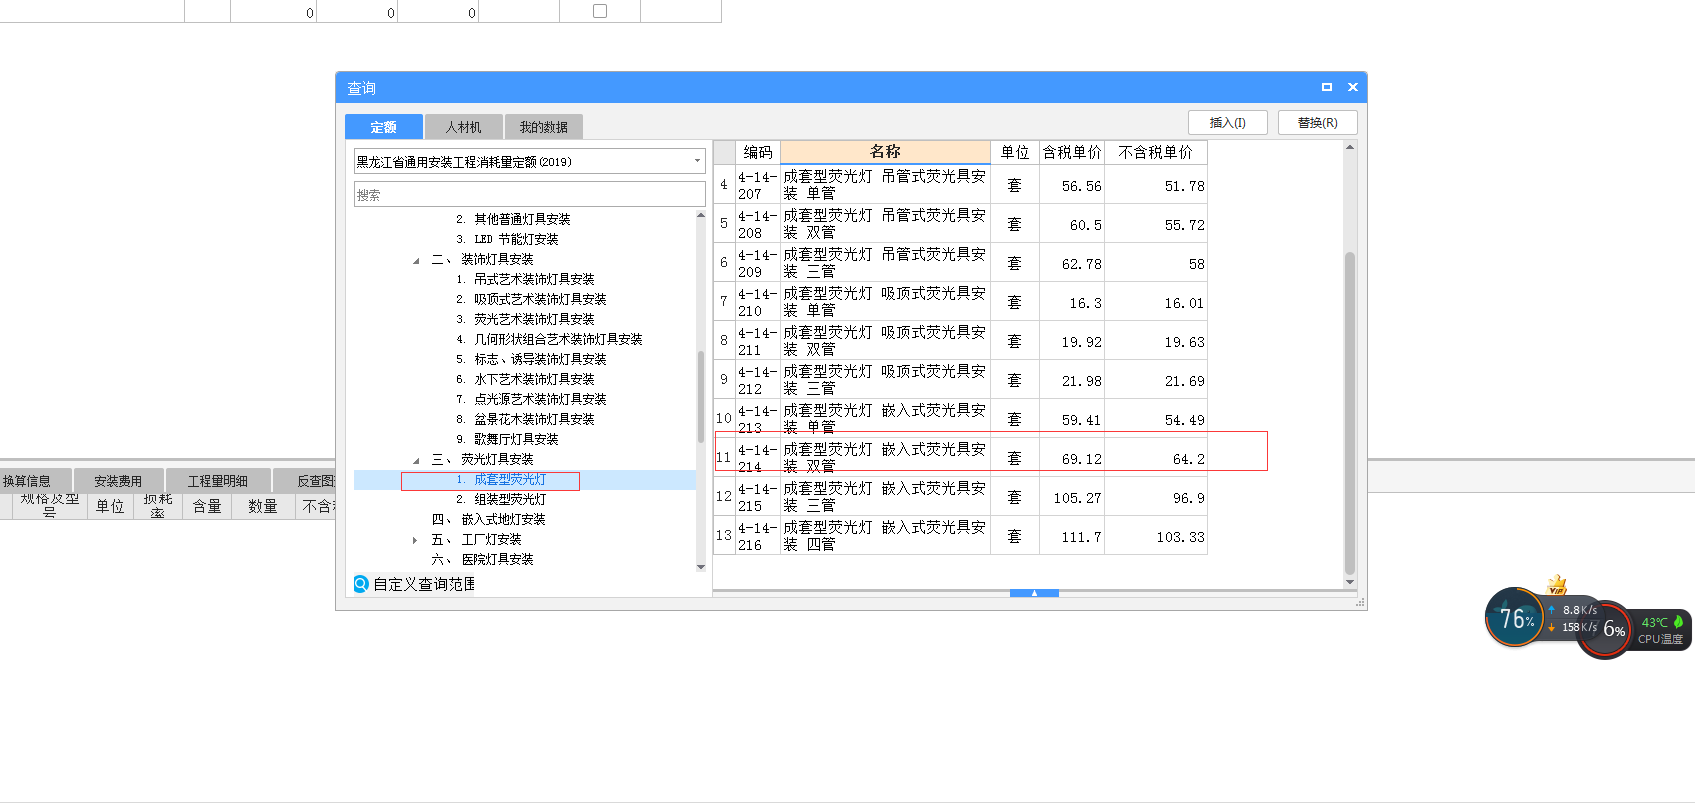
Task: Click the tree panel scrollbar thumb
Action: coord(700,396)
